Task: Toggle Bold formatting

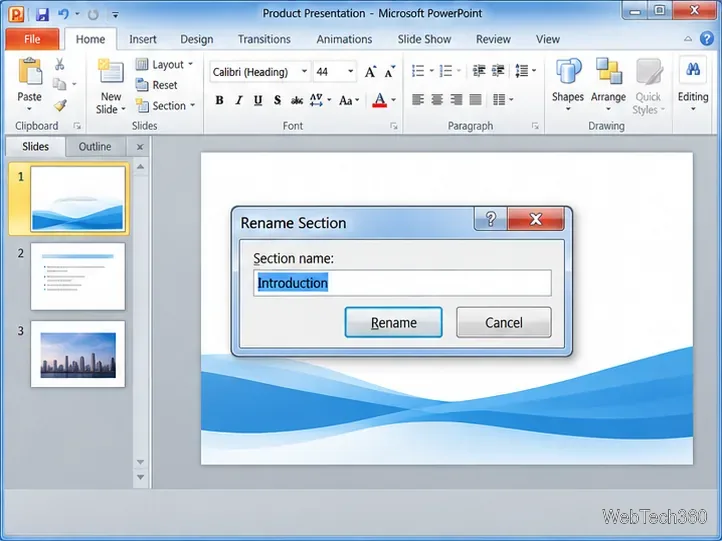Action: coord(220,100)
